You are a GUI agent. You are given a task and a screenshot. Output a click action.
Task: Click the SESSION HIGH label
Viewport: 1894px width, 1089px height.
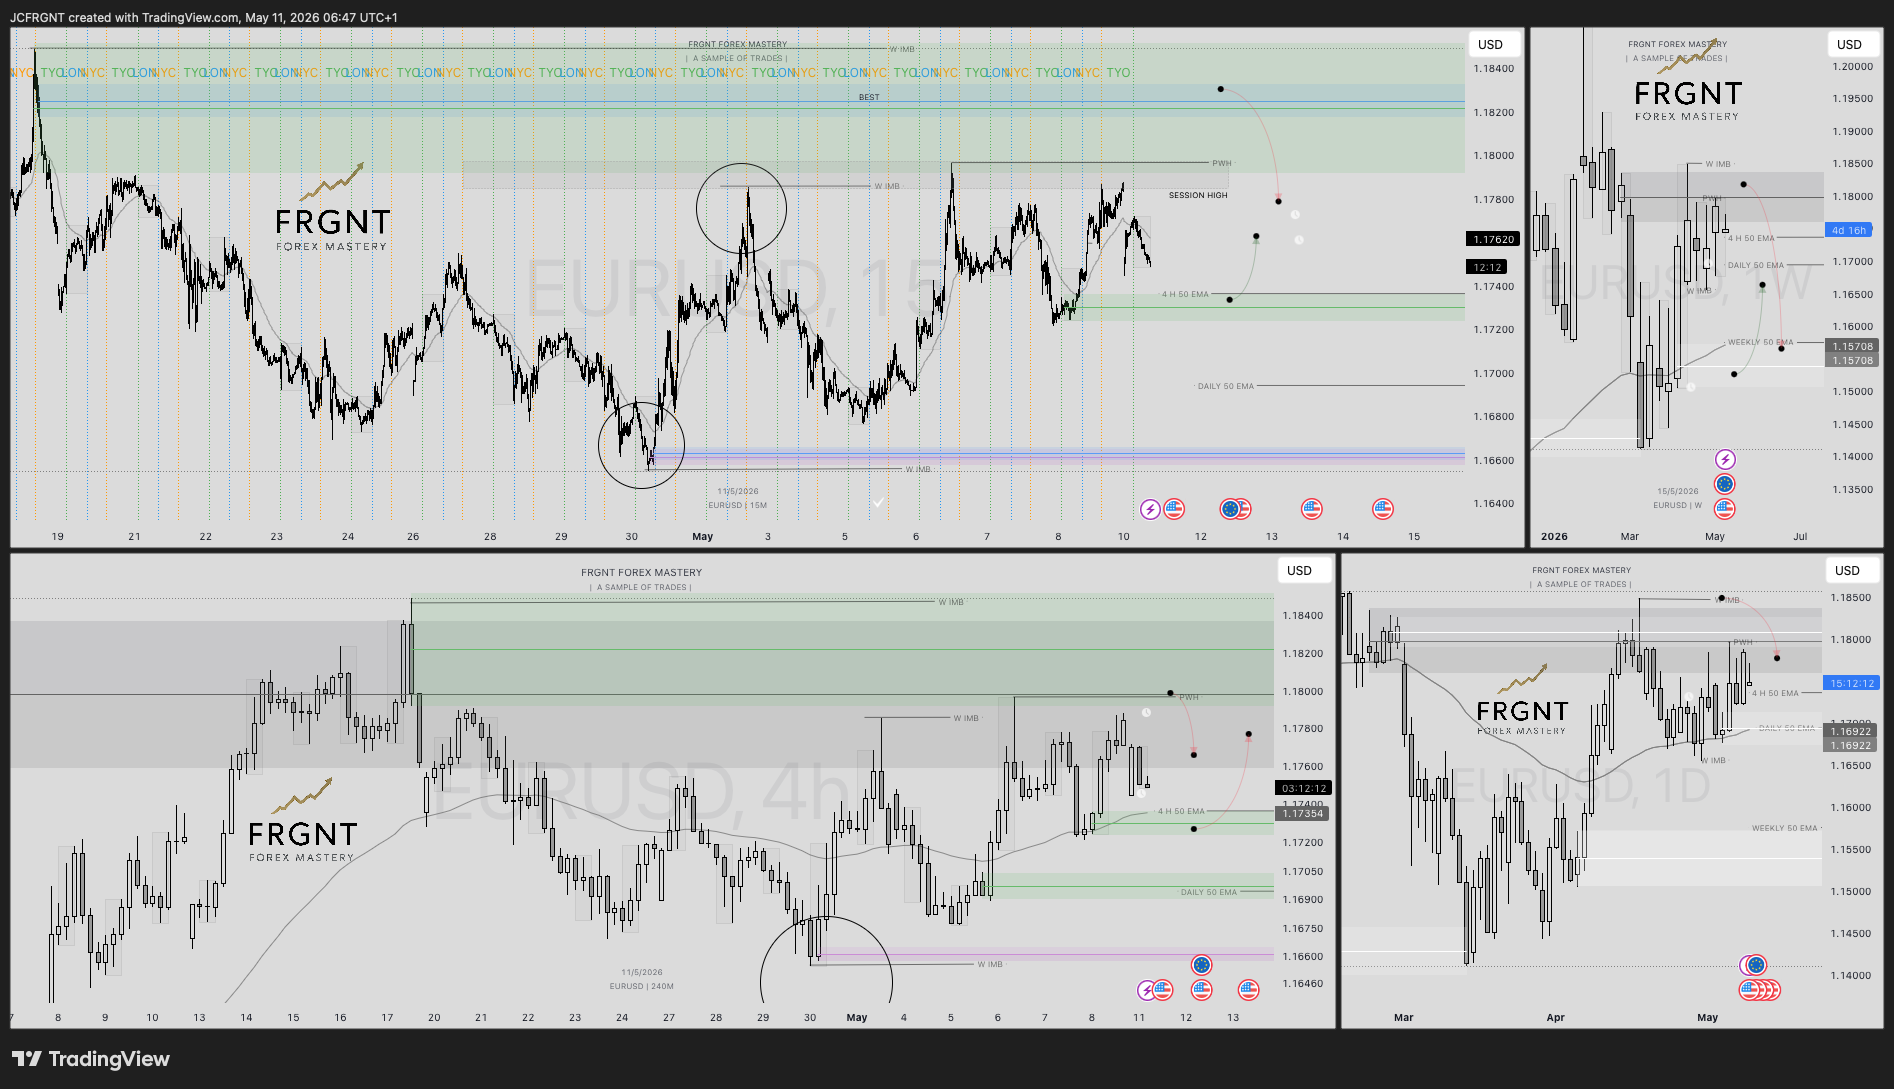tap(1198, 196)
